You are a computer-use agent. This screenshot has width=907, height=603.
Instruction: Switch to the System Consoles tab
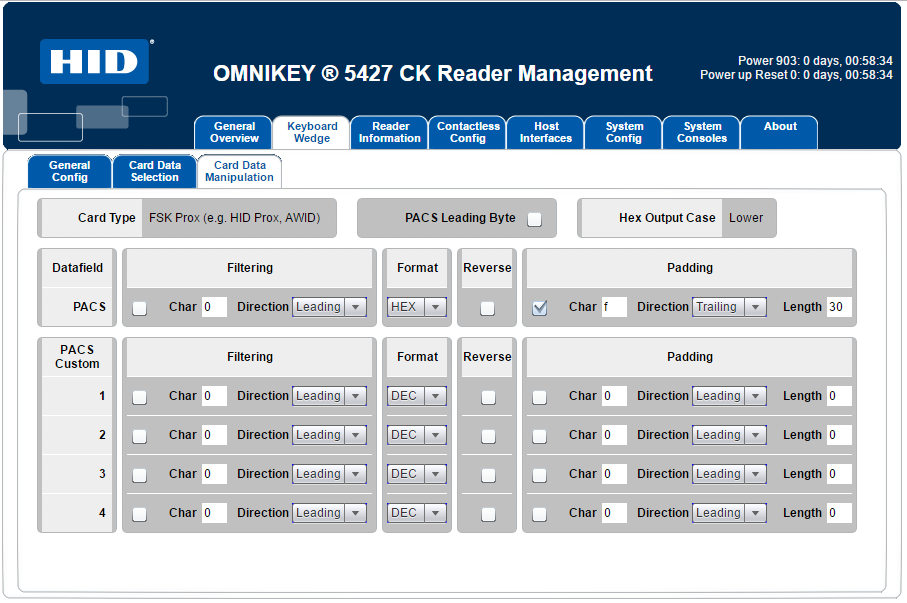tap(702, 133)
